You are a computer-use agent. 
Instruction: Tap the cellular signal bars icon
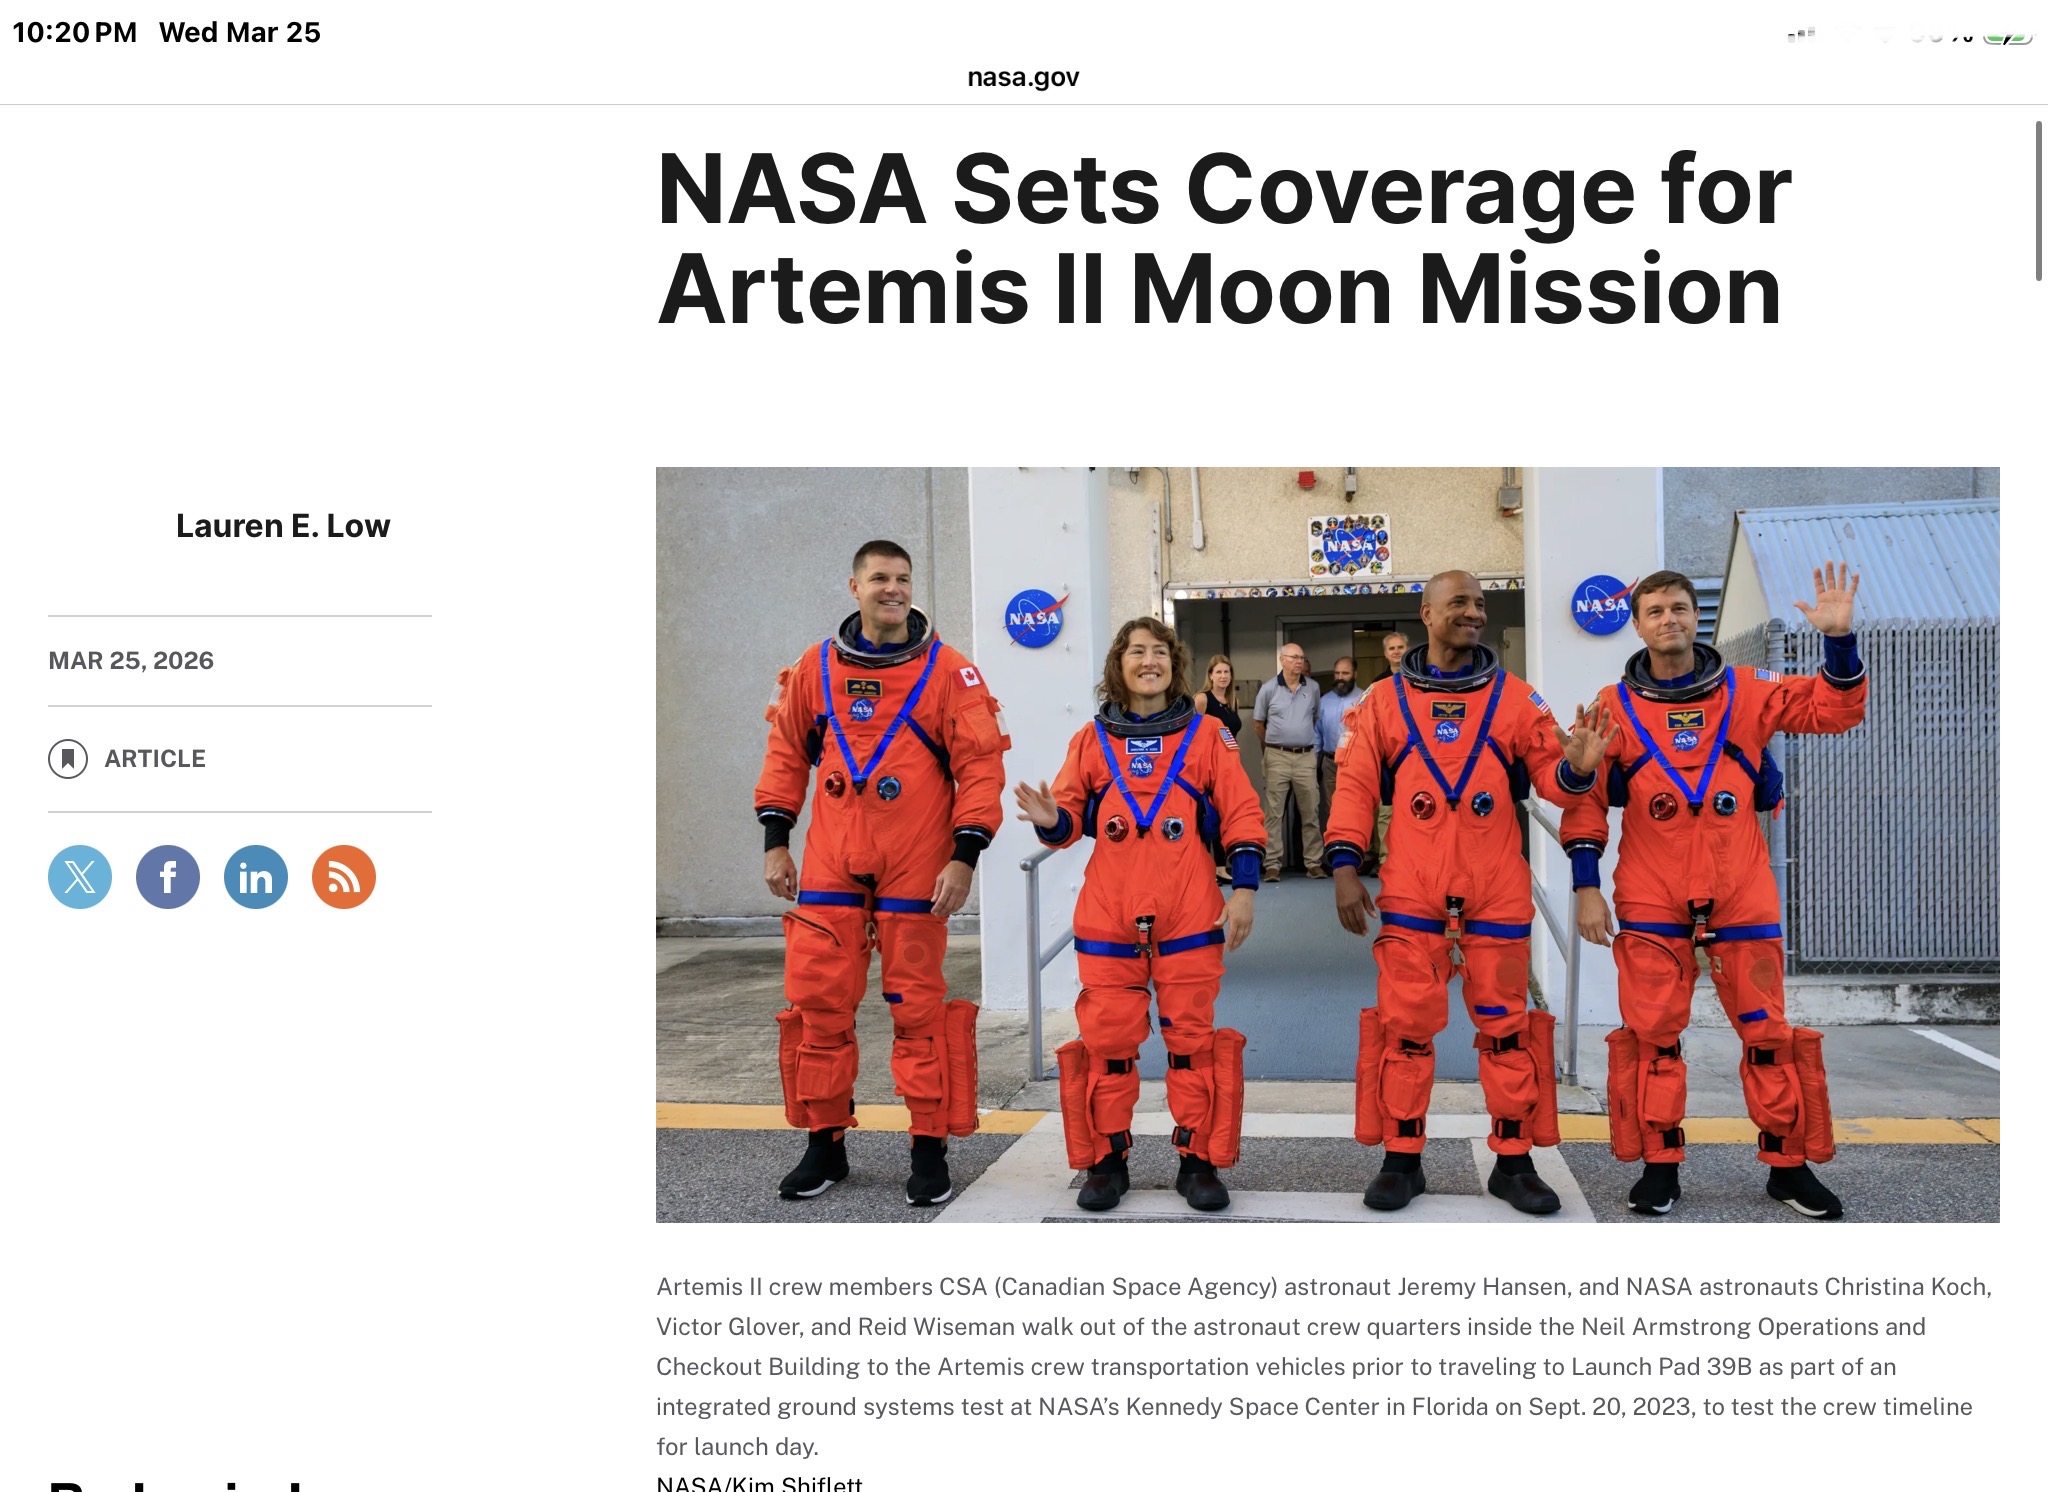coord(1800,35)
